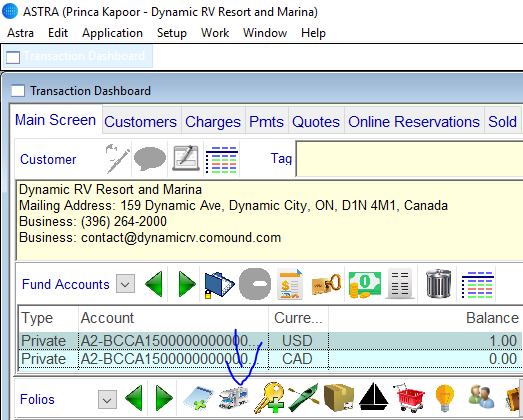Image resolution: width=523 pixels, height=420 pixels.
Task: Click the Type column header
Action: (48, 318)
